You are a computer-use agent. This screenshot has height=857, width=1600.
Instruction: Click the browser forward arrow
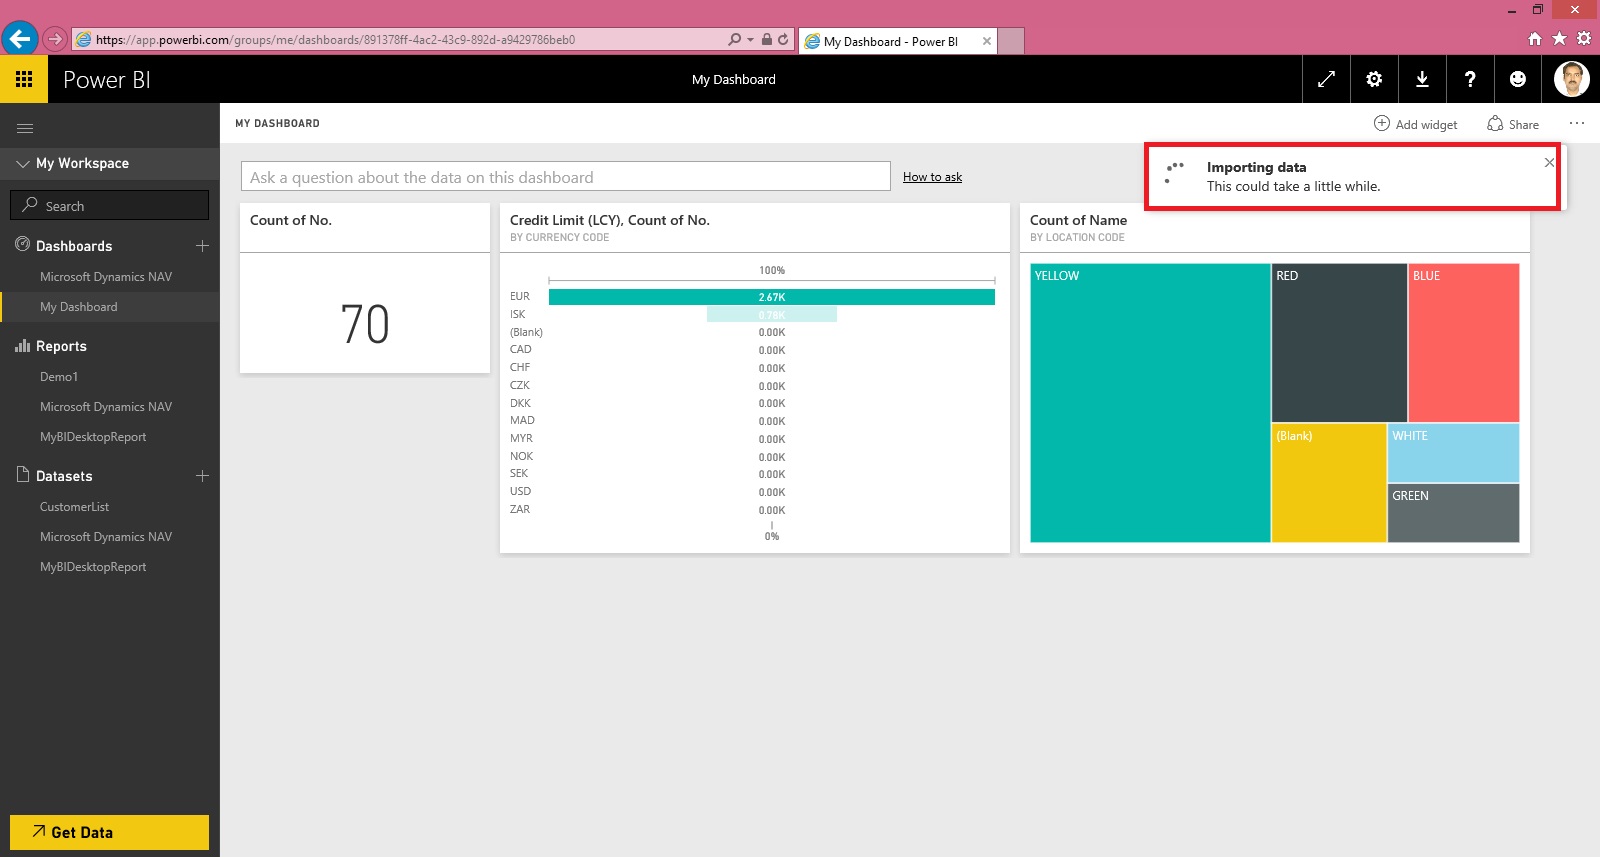click(55, 39)
